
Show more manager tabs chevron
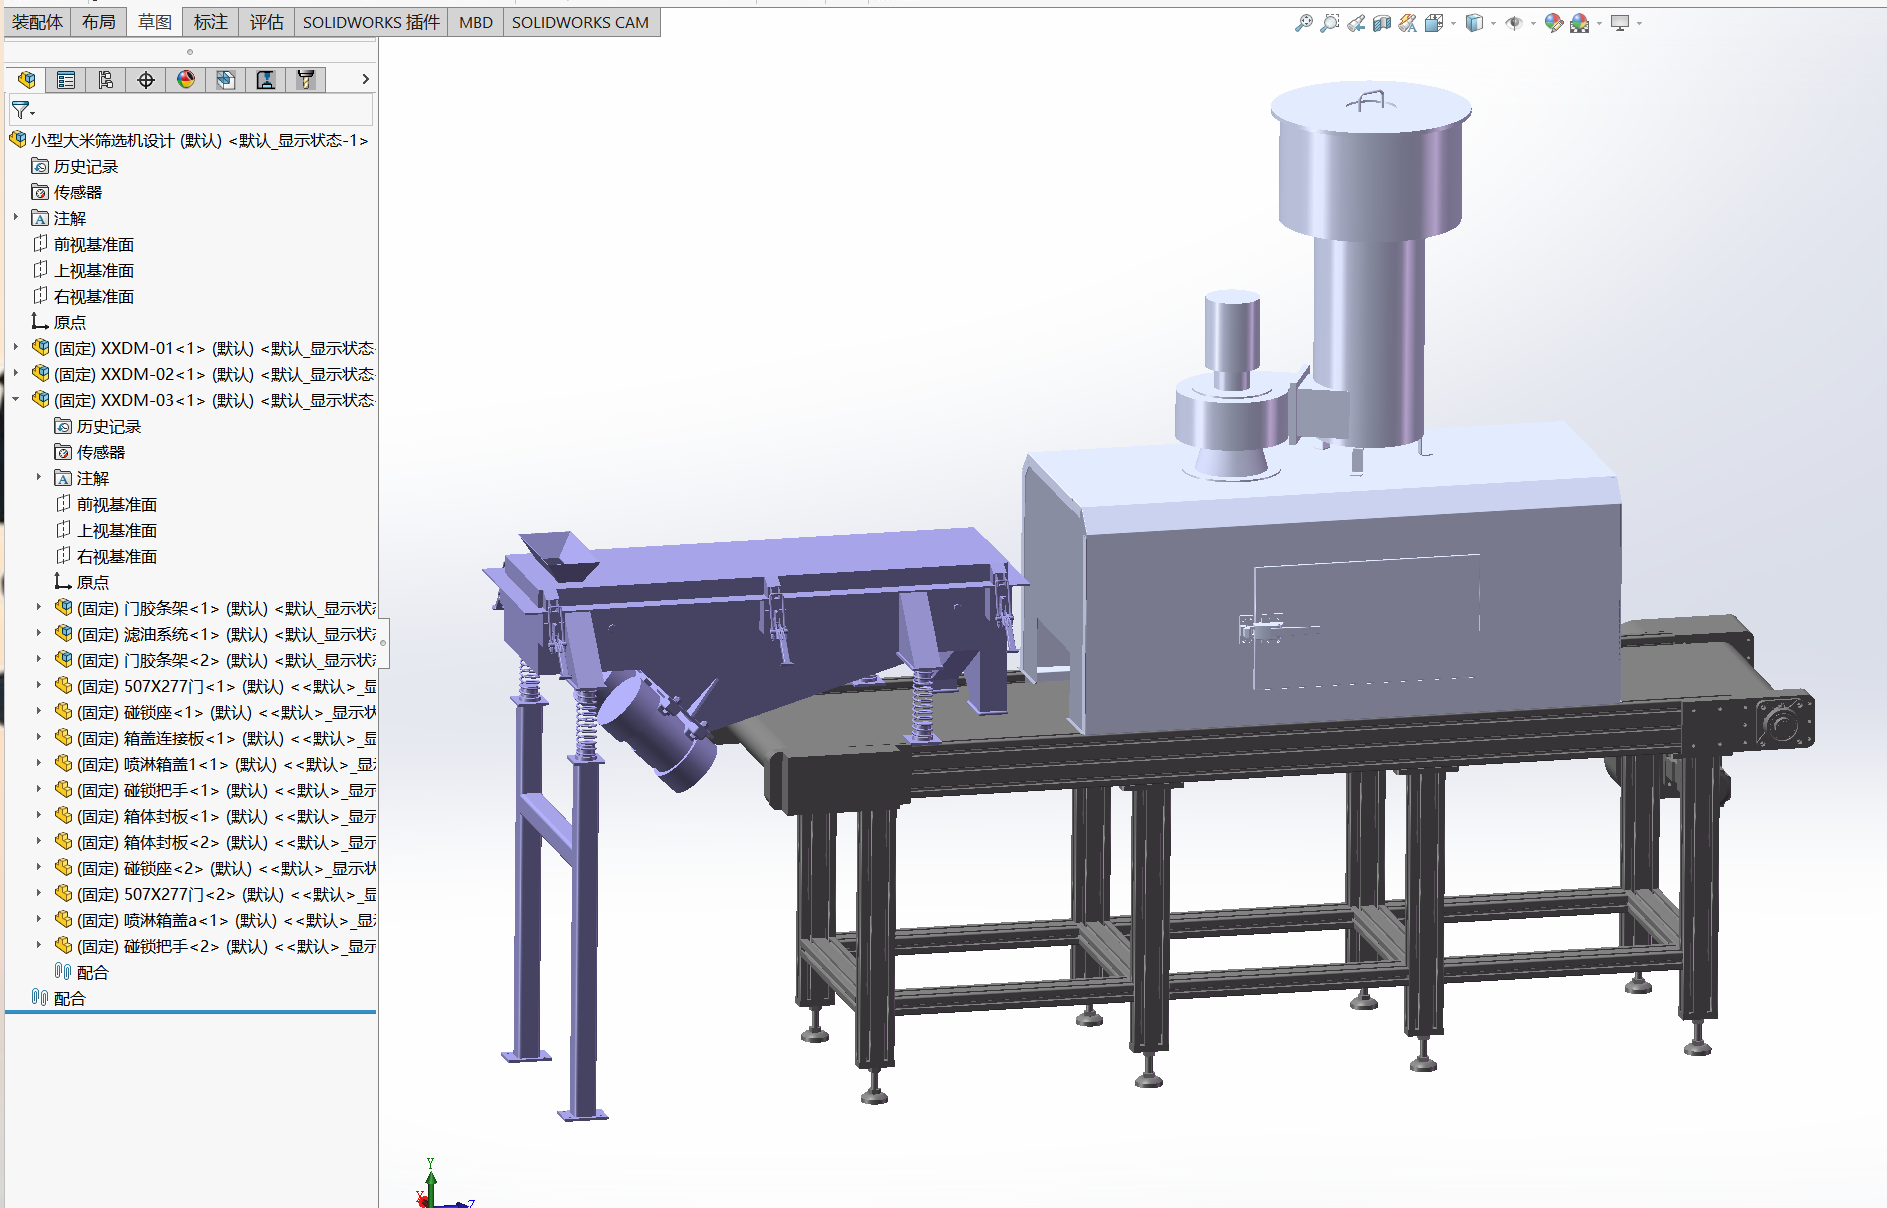[x=365, y=79]
